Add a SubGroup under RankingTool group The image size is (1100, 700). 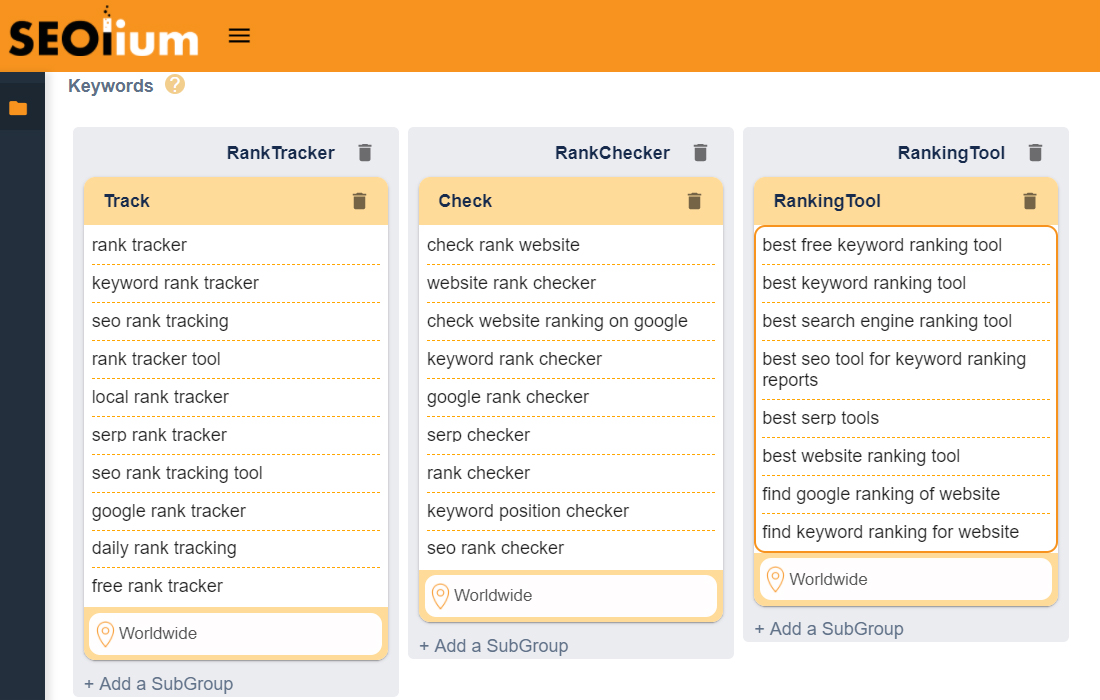[829, 629]
